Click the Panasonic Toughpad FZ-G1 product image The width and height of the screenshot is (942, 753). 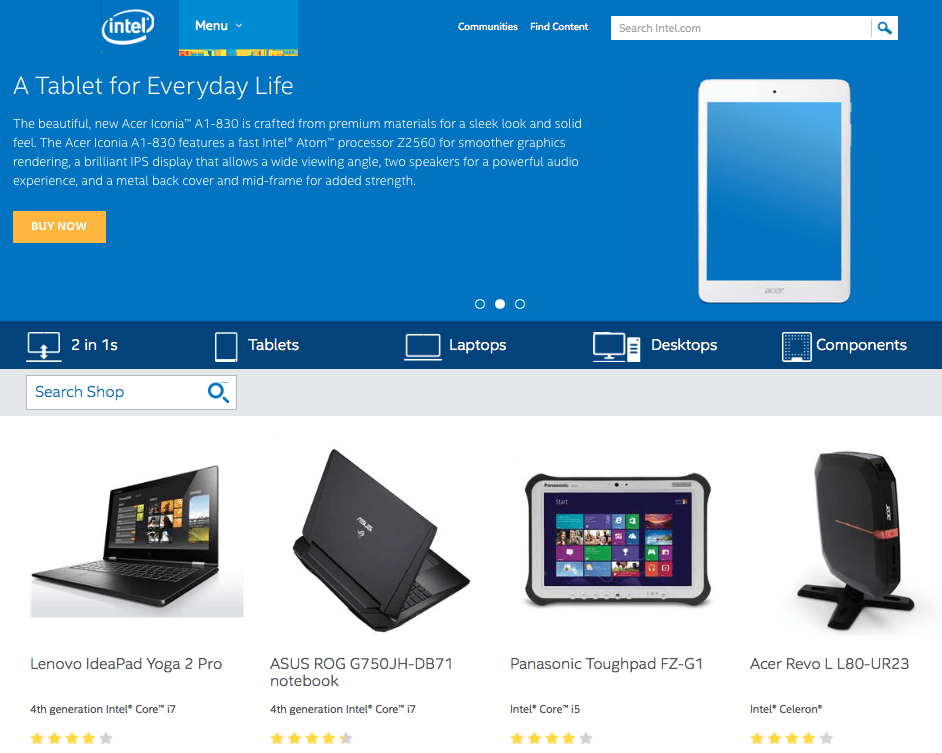coord(618,540)
